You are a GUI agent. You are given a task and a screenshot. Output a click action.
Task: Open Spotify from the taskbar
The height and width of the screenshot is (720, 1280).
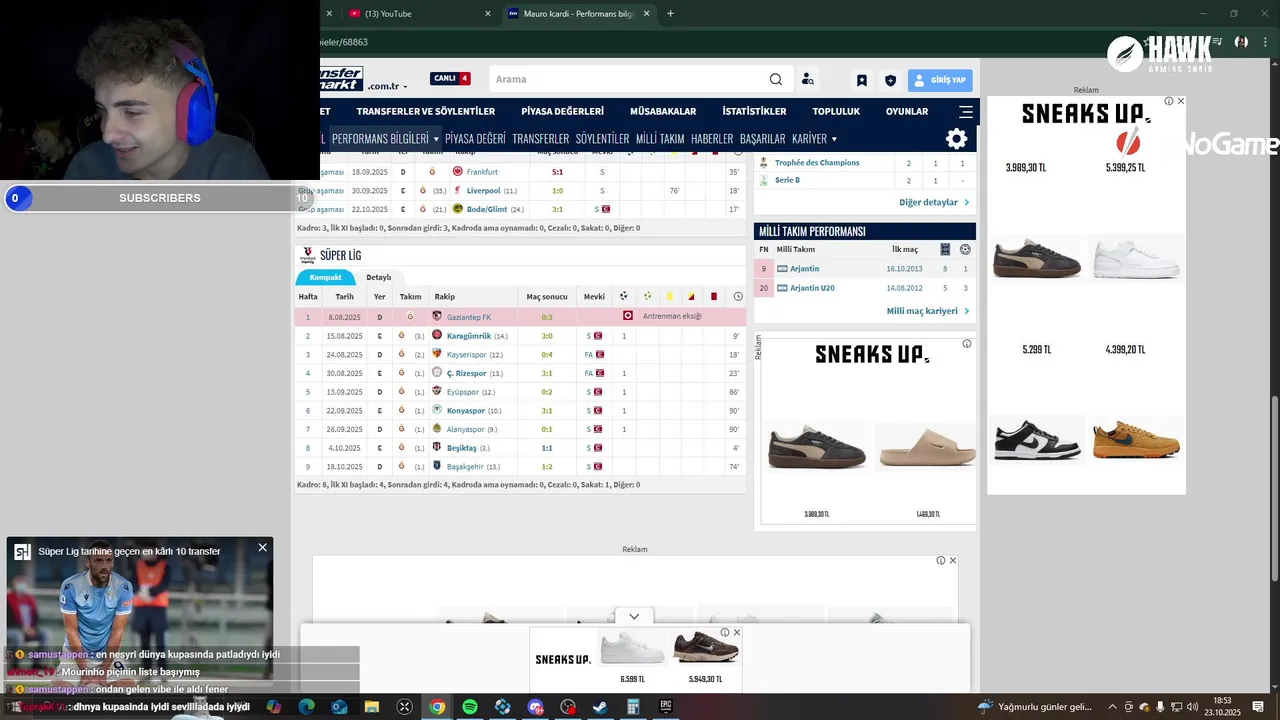tap(470, 707)
